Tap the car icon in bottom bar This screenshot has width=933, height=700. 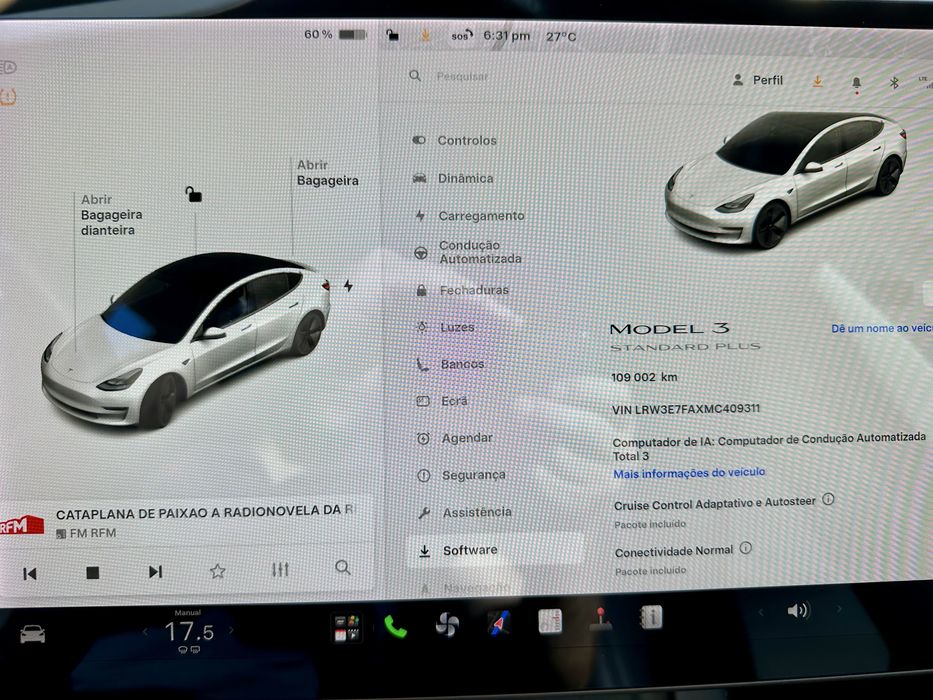click(33, 634)
